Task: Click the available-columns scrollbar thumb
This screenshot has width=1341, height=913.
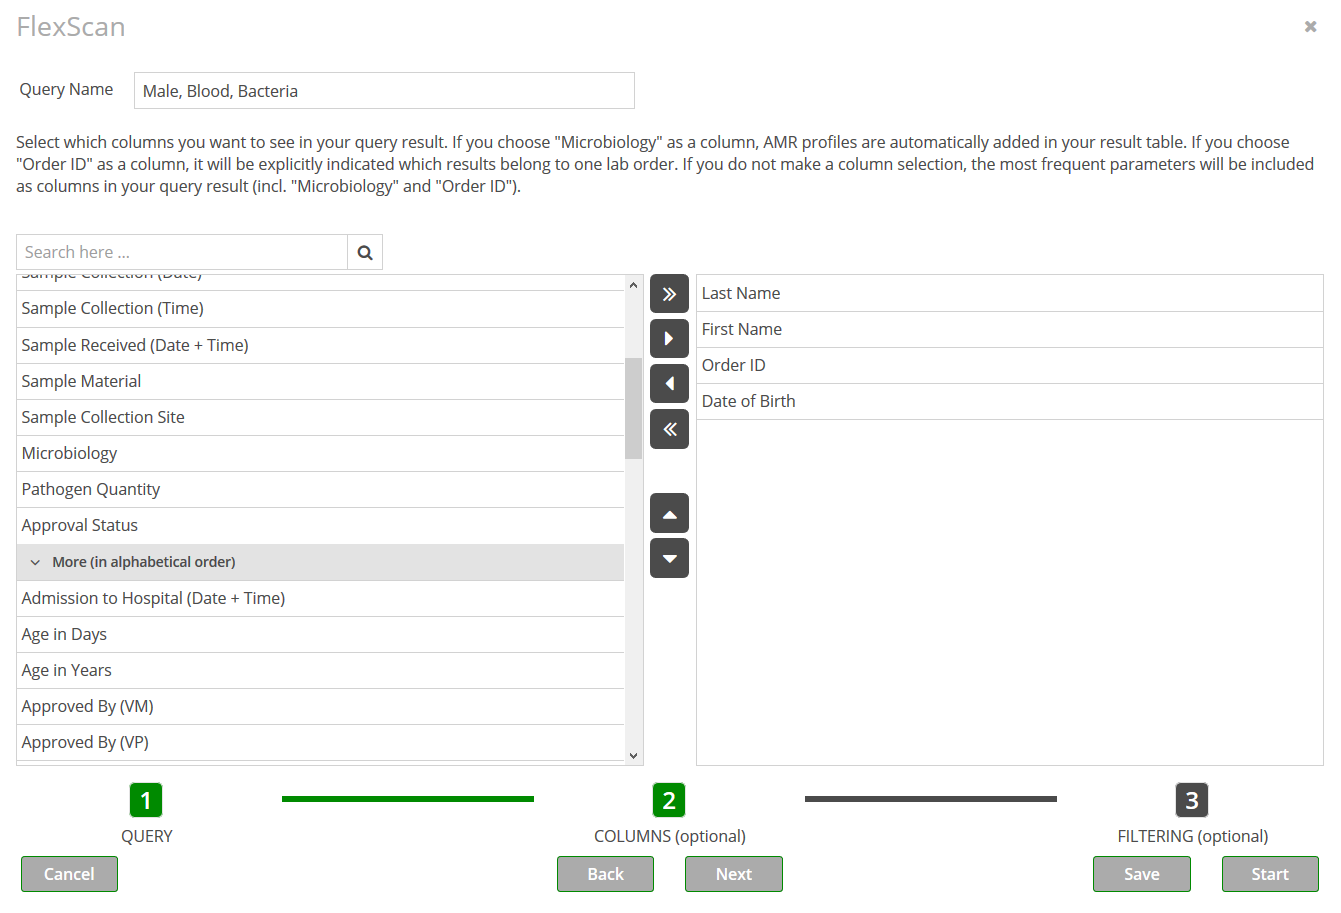Action: pyautogui.click(x=633, y=408)
